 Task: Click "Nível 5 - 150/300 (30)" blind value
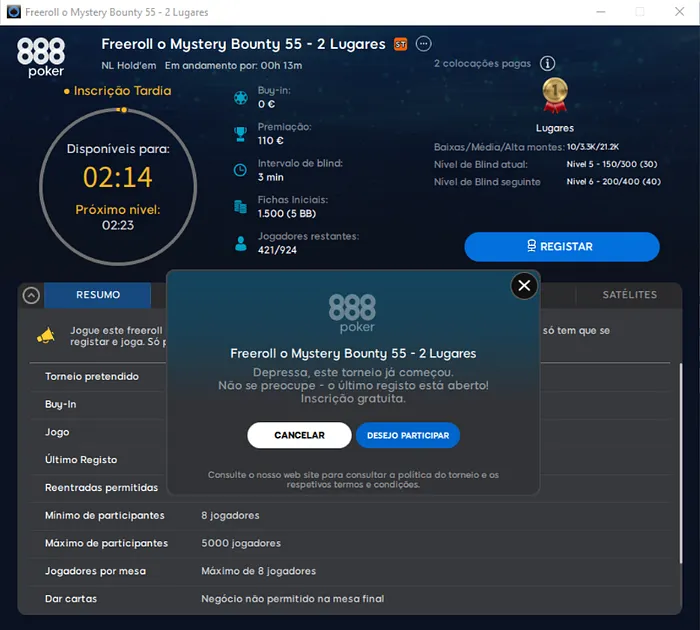click(x=612, y=164)
